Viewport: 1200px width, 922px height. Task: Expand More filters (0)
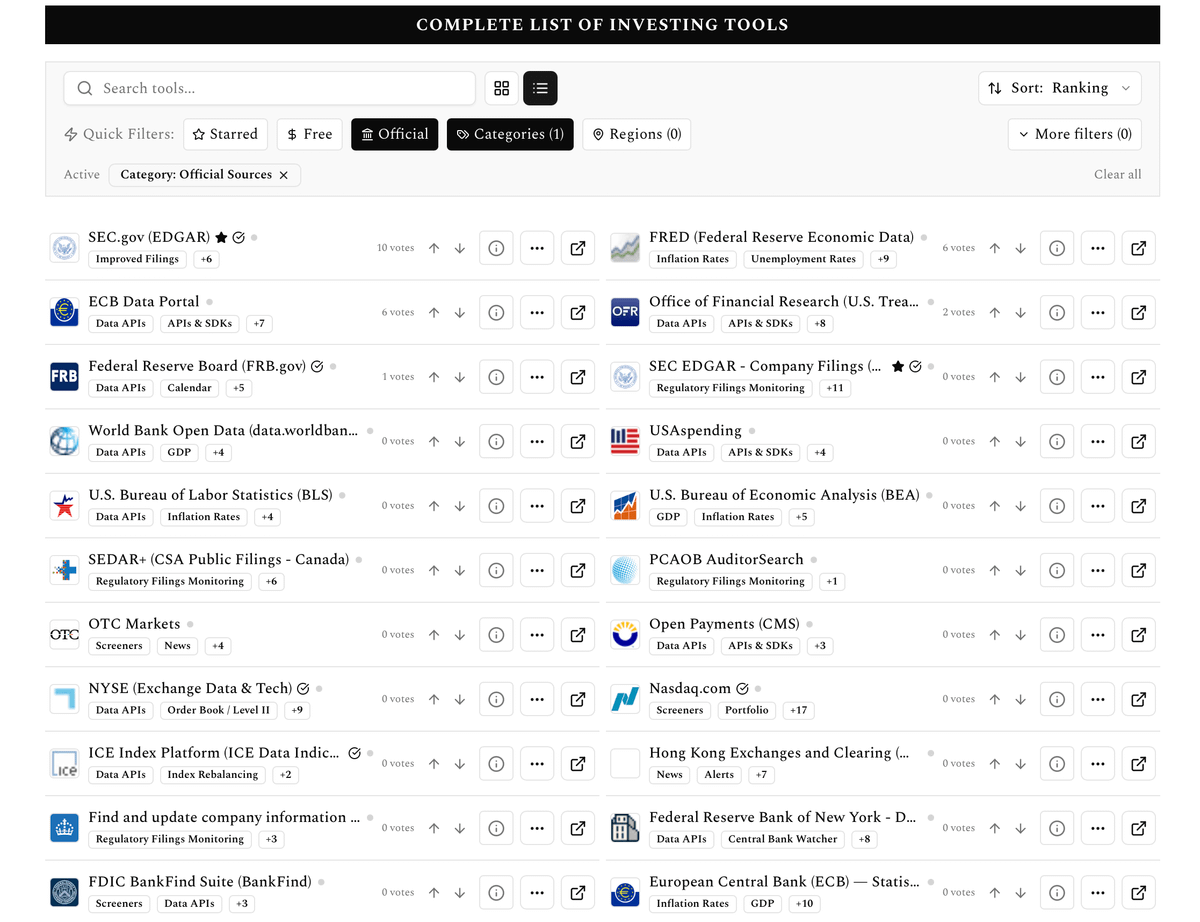(x=1075, y=134)
